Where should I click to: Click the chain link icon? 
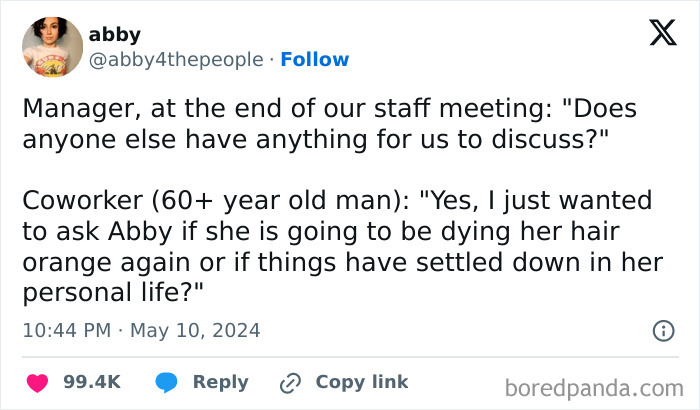point(290,383)
